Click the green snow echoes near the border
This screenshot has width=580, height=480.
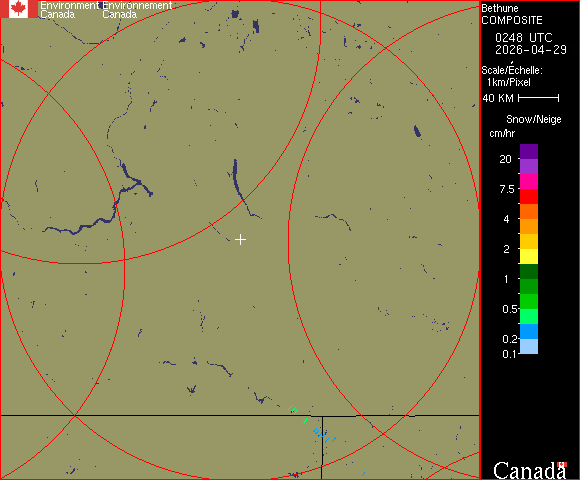297,413
